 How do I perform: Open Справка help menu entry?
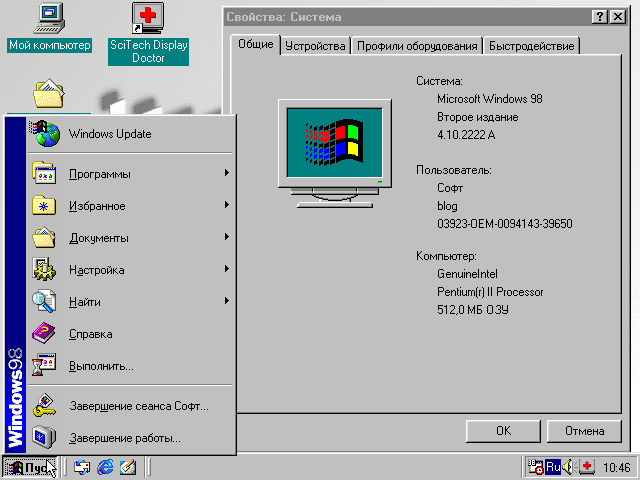pyautogui.click(x=131, y=333)
